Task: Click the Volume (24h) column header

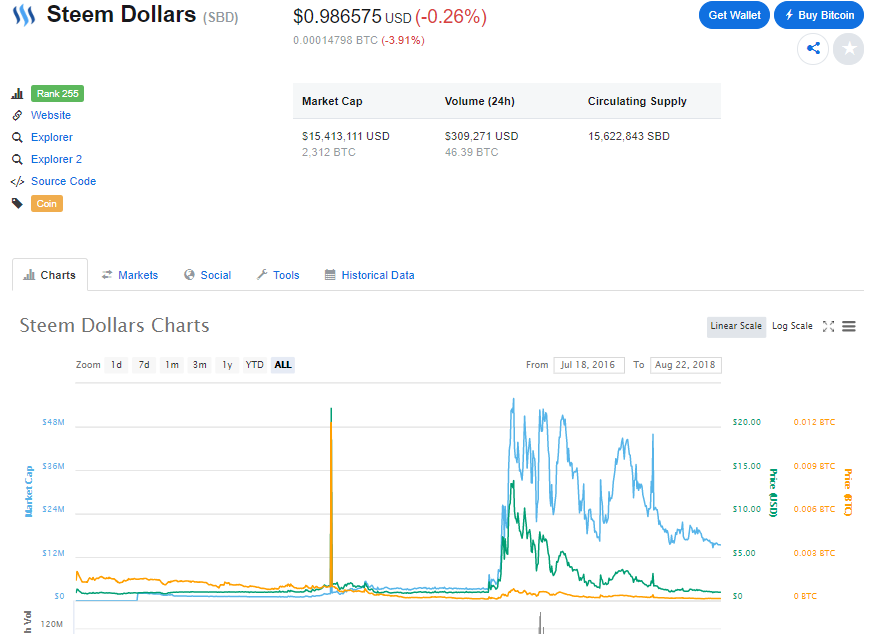Action: point(480,101)
